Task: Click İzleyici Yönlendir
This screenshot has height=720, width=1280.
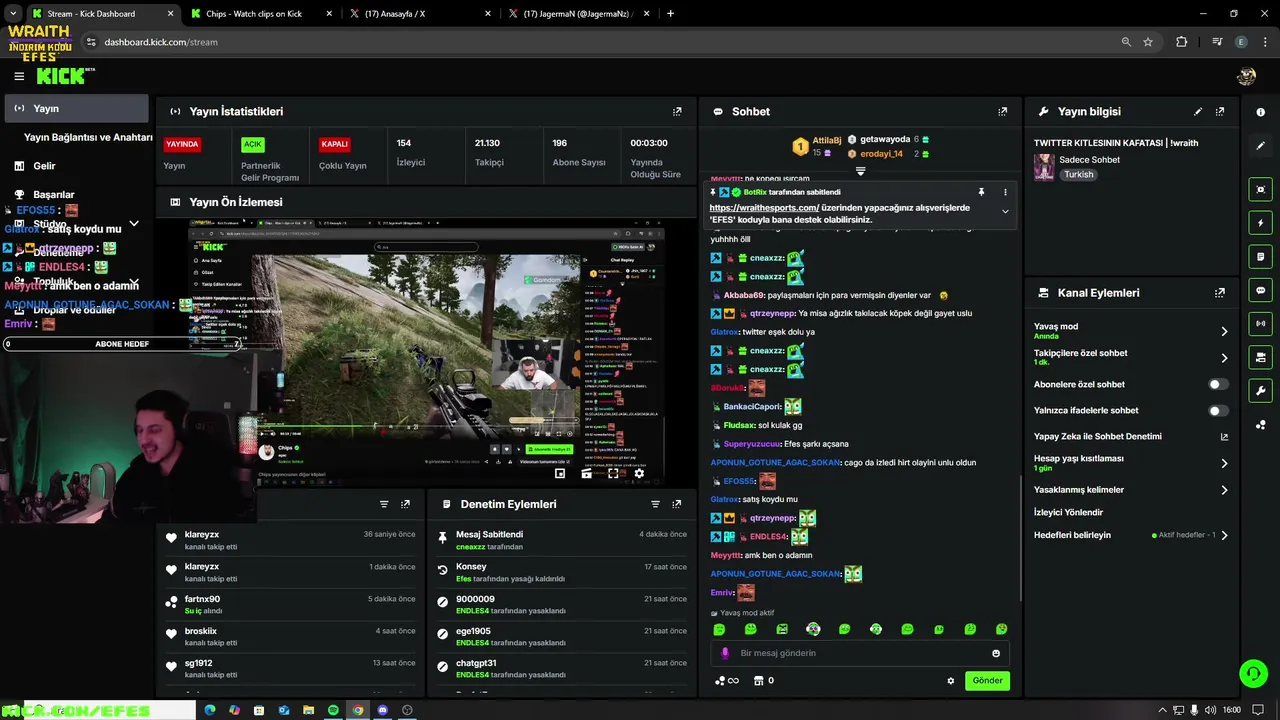Action: coord(1068,512)
